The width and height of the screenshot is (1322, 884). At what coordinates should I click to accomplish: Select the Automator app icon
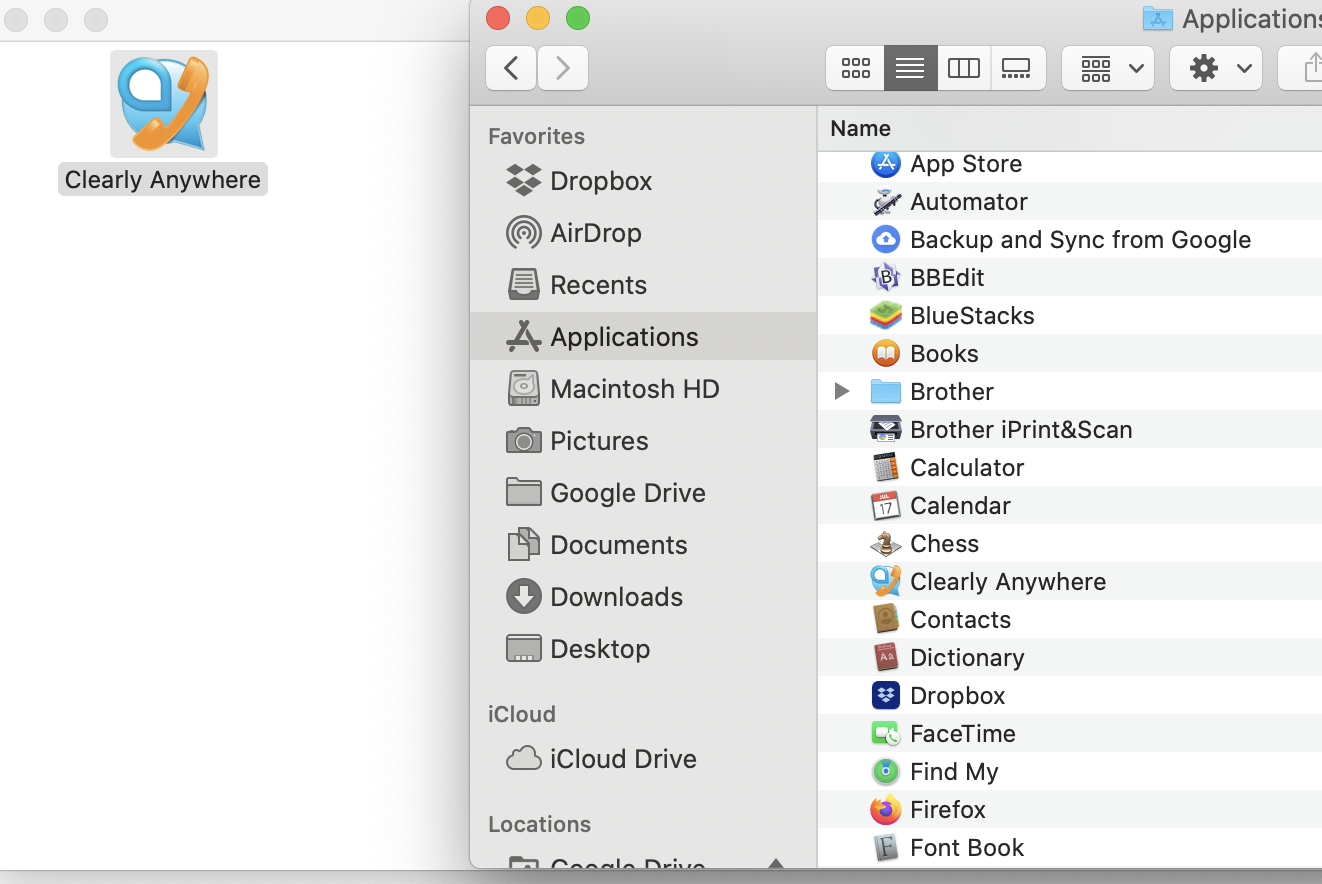point(886,201)
